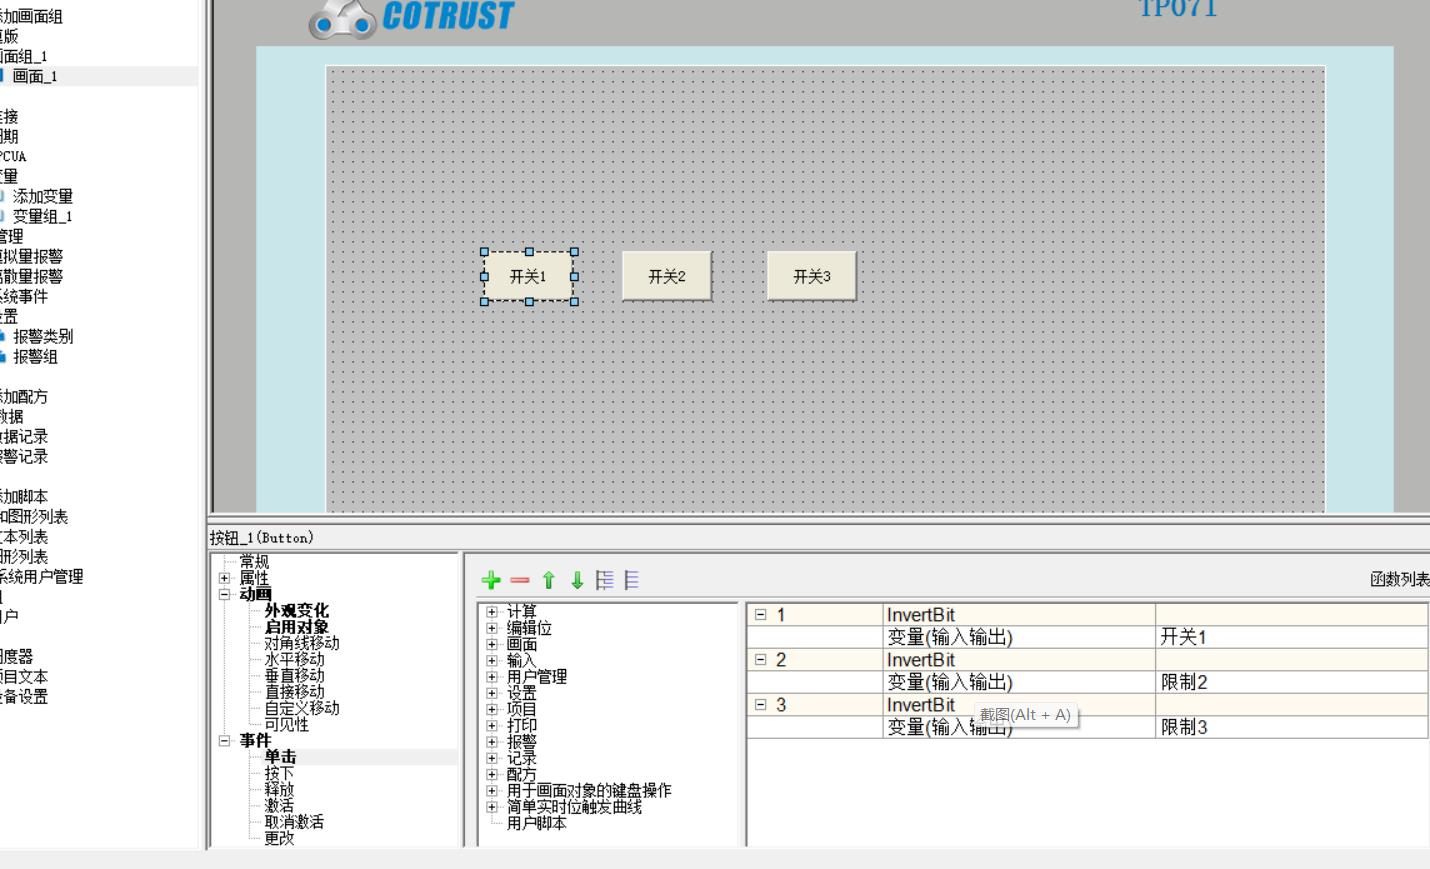1430x869 pixels.
Task: Select the 取消激活 event
Action: tap(294, 821)
